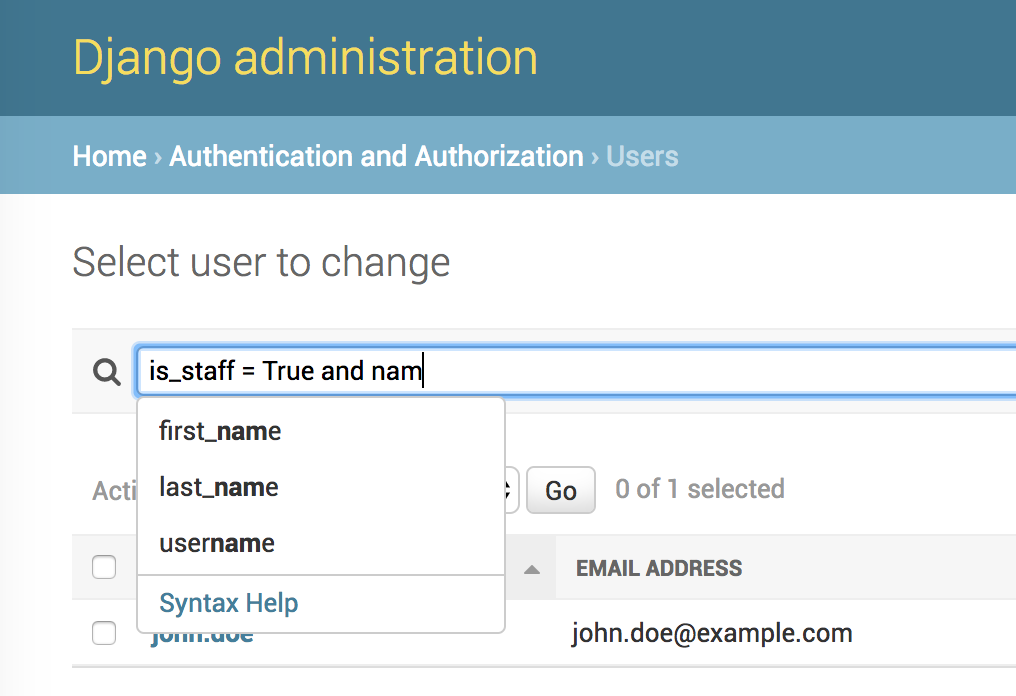The image size is (1016, 696).
Task: Click the search magnifier icon
Action: (x=106, y=372)
